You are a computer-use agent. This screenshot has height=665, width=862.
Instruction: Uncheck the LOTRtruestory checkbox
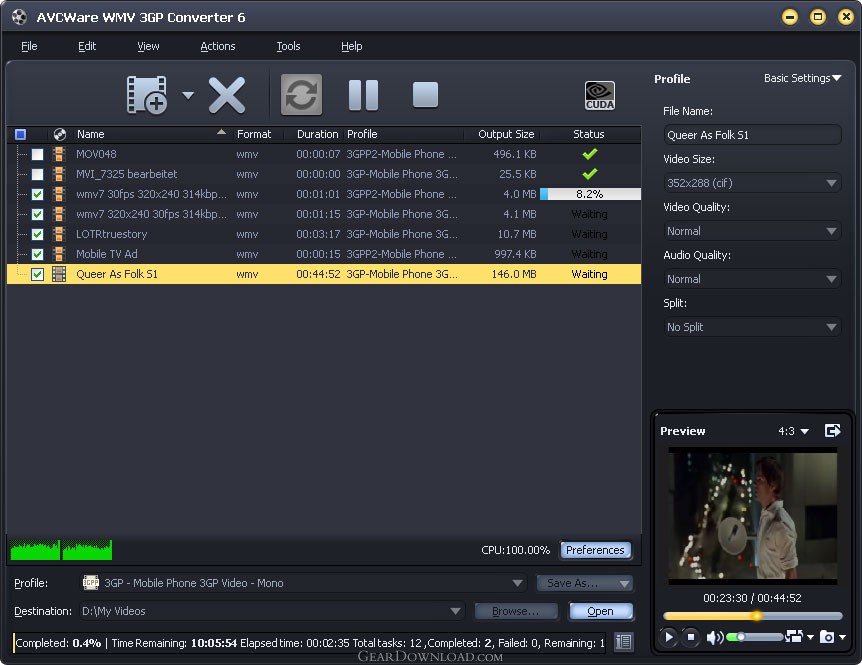coord(37,234)
